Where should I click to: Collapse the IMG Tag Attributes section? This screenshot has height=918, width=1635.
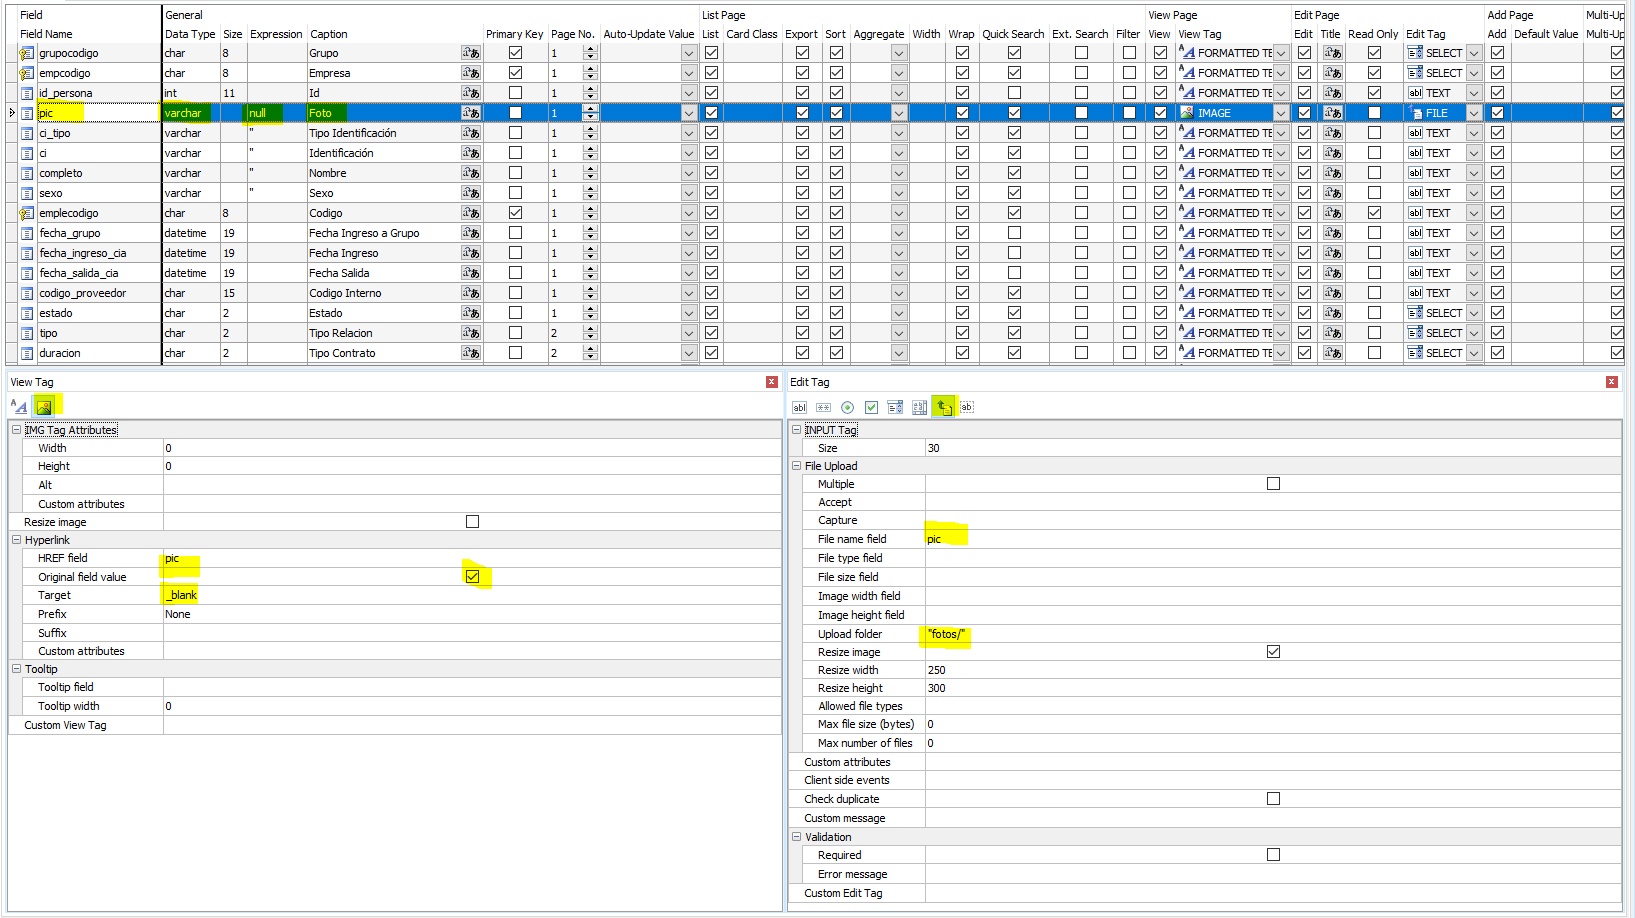click(16, 430)
